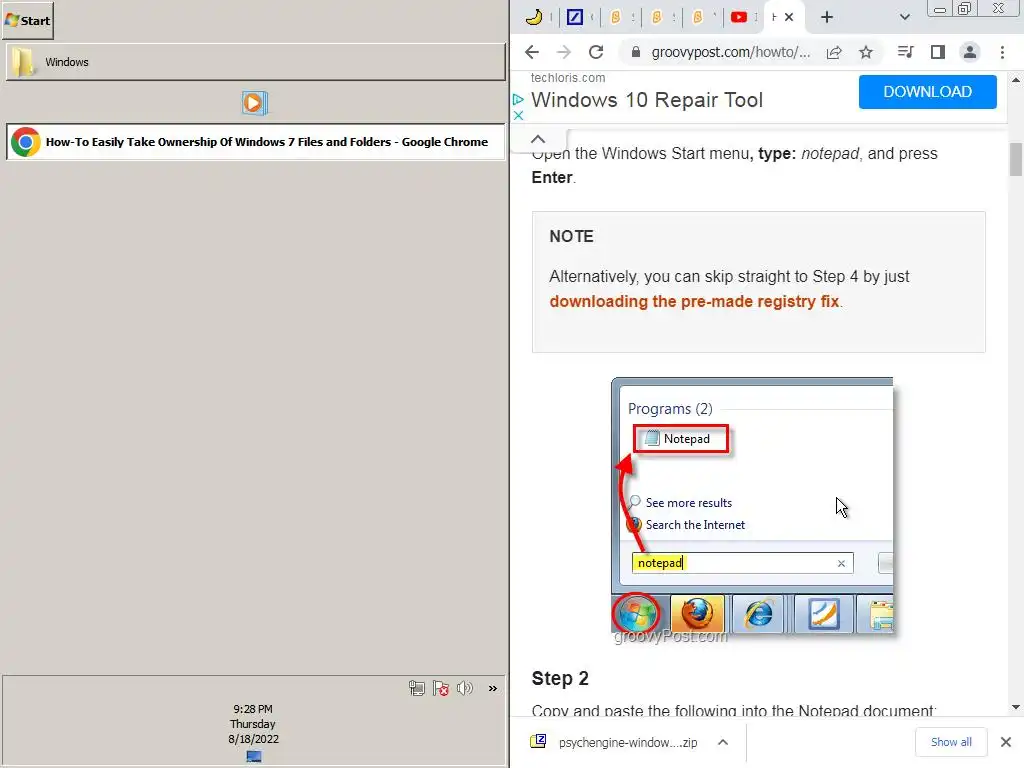Open a new Chrome tab

tap(827, 17)
